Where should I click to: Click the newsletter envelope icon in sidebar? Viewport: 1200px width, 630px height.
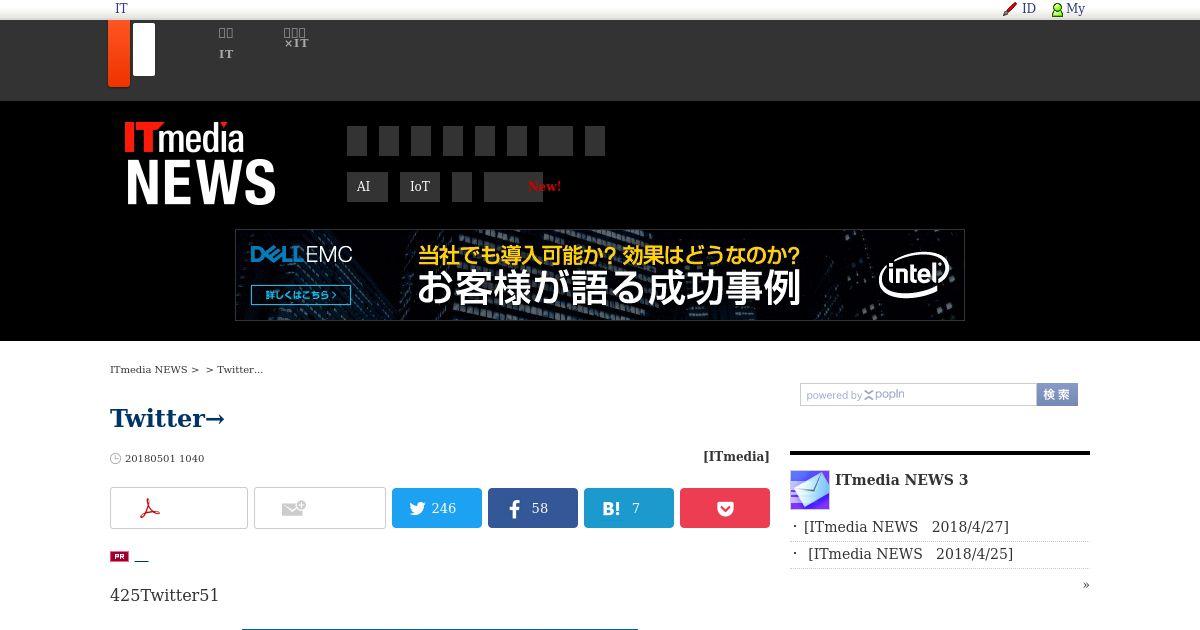coord(810,490)
